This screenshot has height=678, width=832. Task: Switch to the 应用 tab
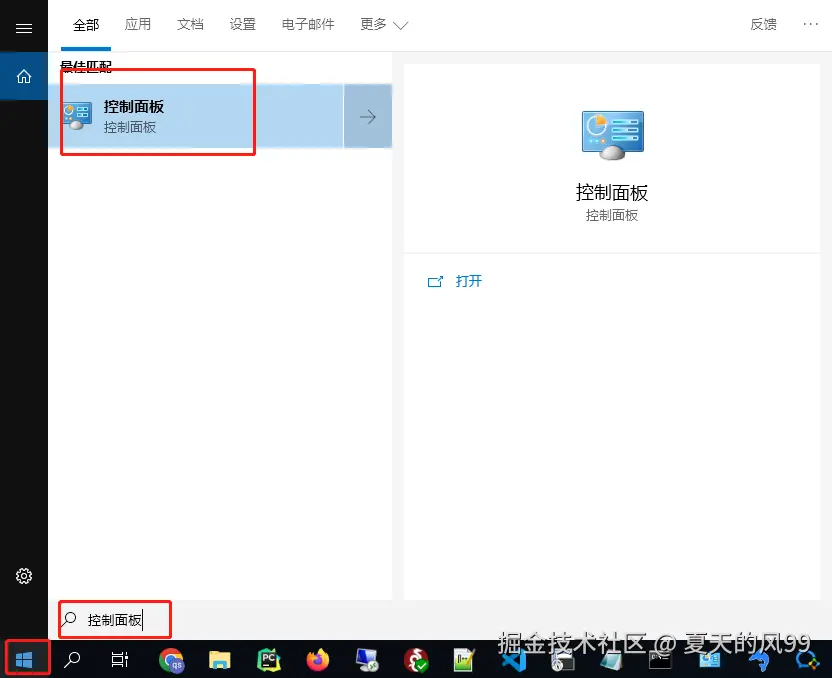click(138, 24)
